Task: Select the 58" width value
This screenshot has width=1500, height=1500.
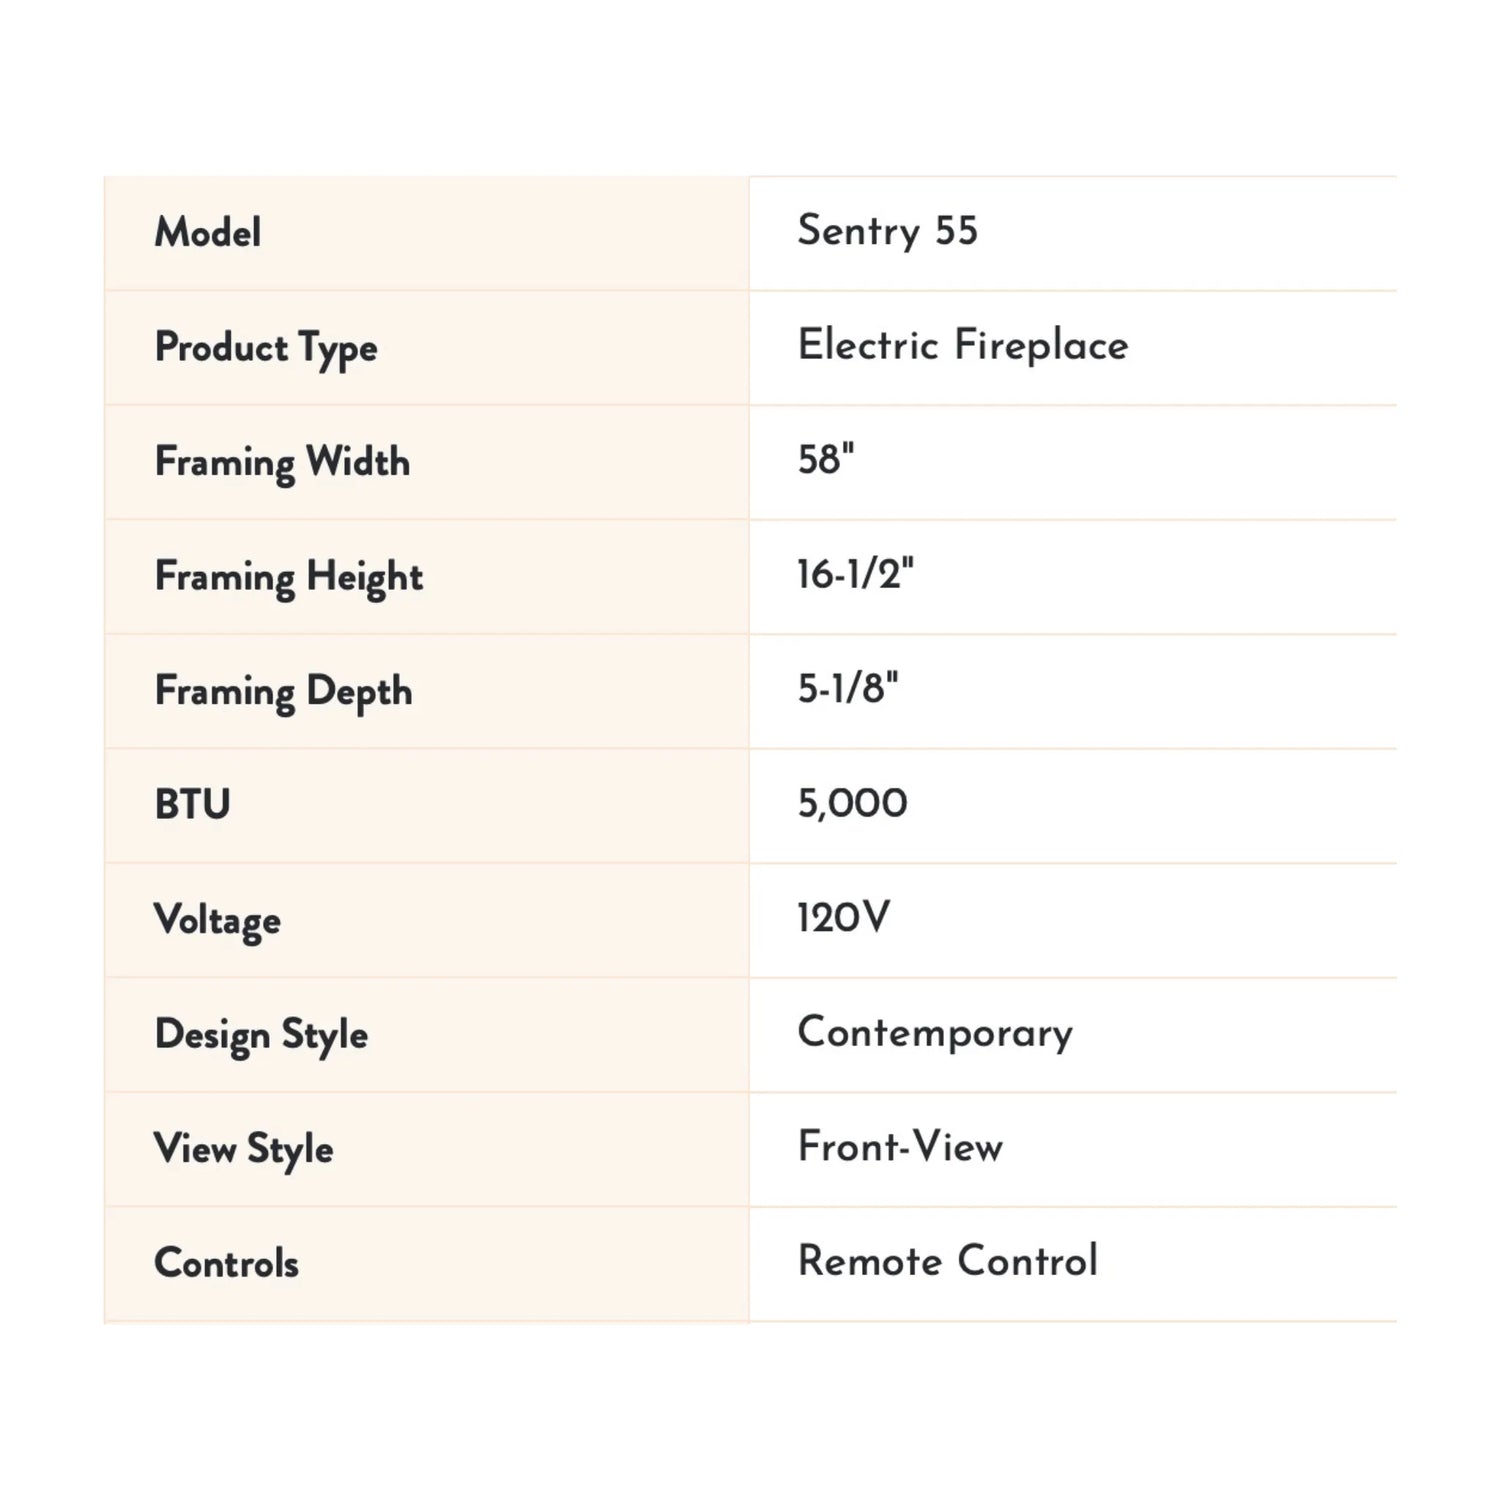Action: [x=826, y=460]
